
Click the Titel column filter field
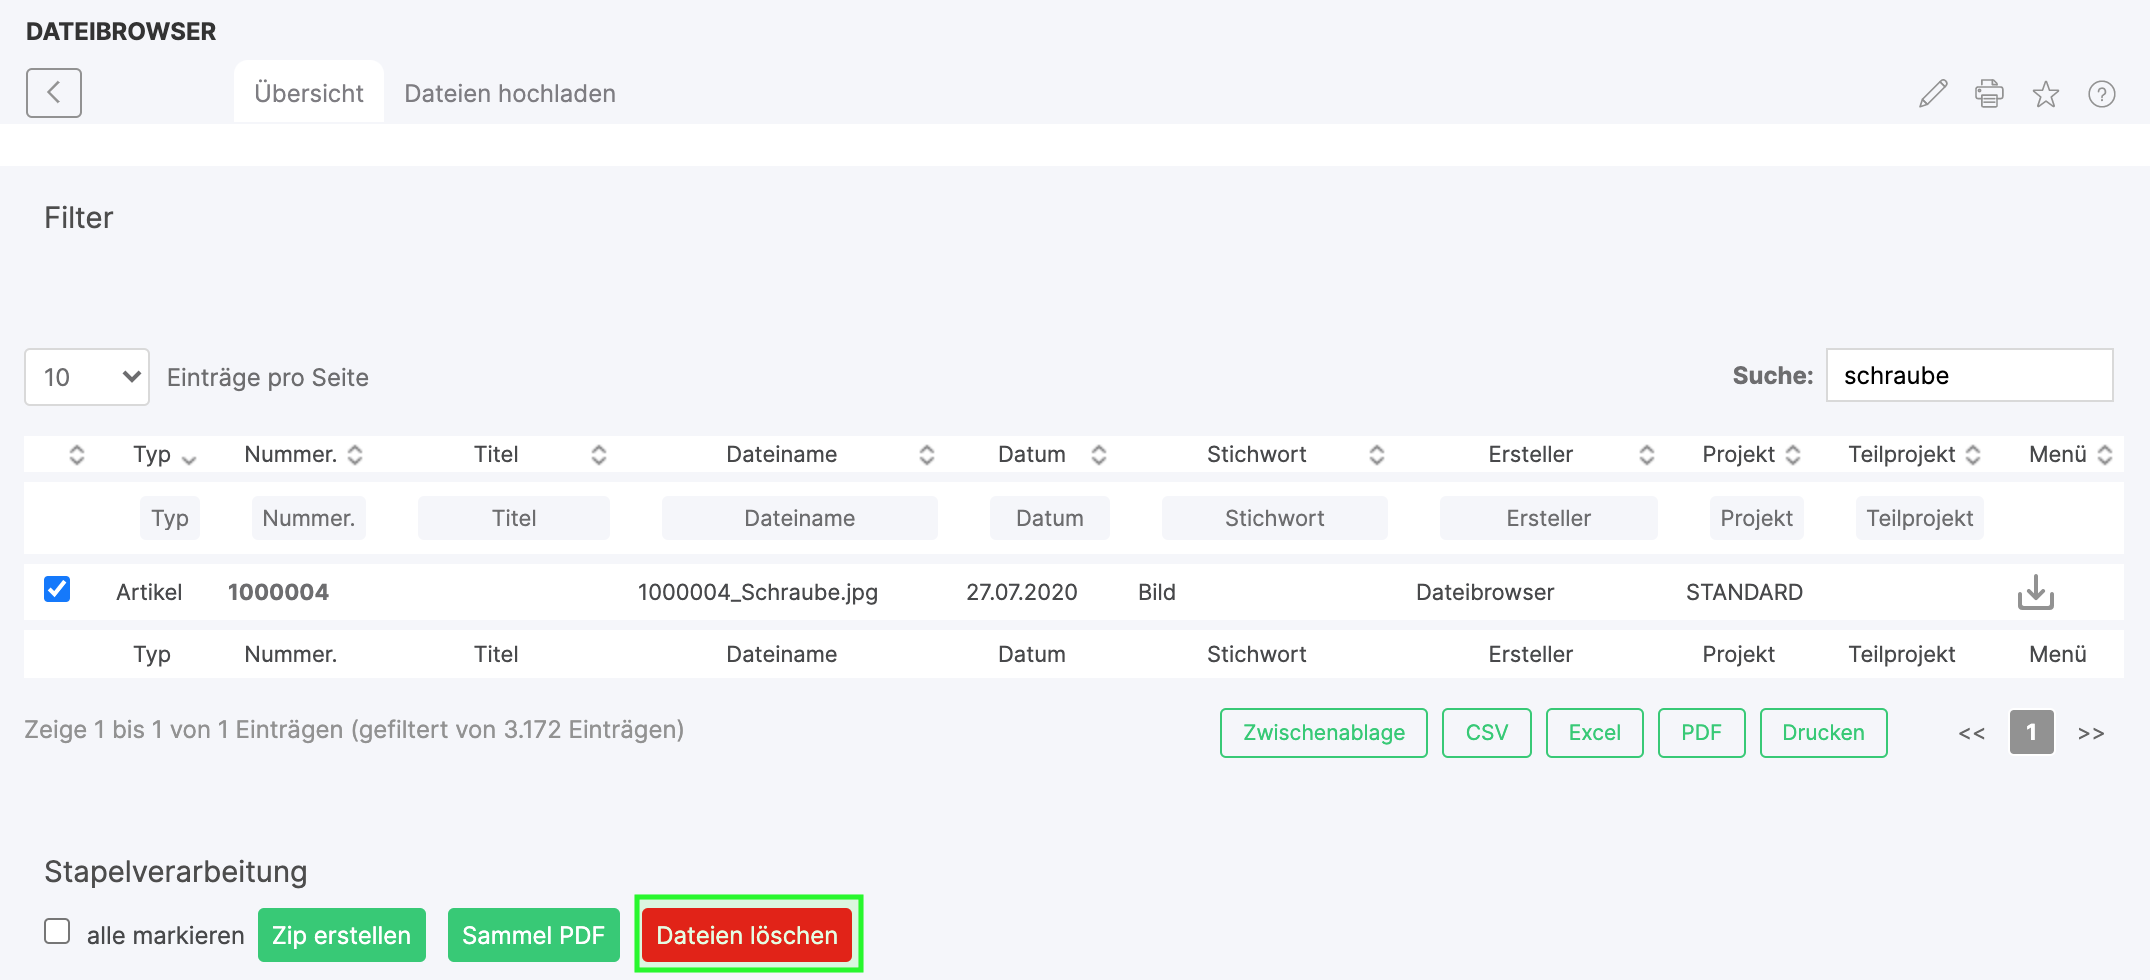pos(513,518)
